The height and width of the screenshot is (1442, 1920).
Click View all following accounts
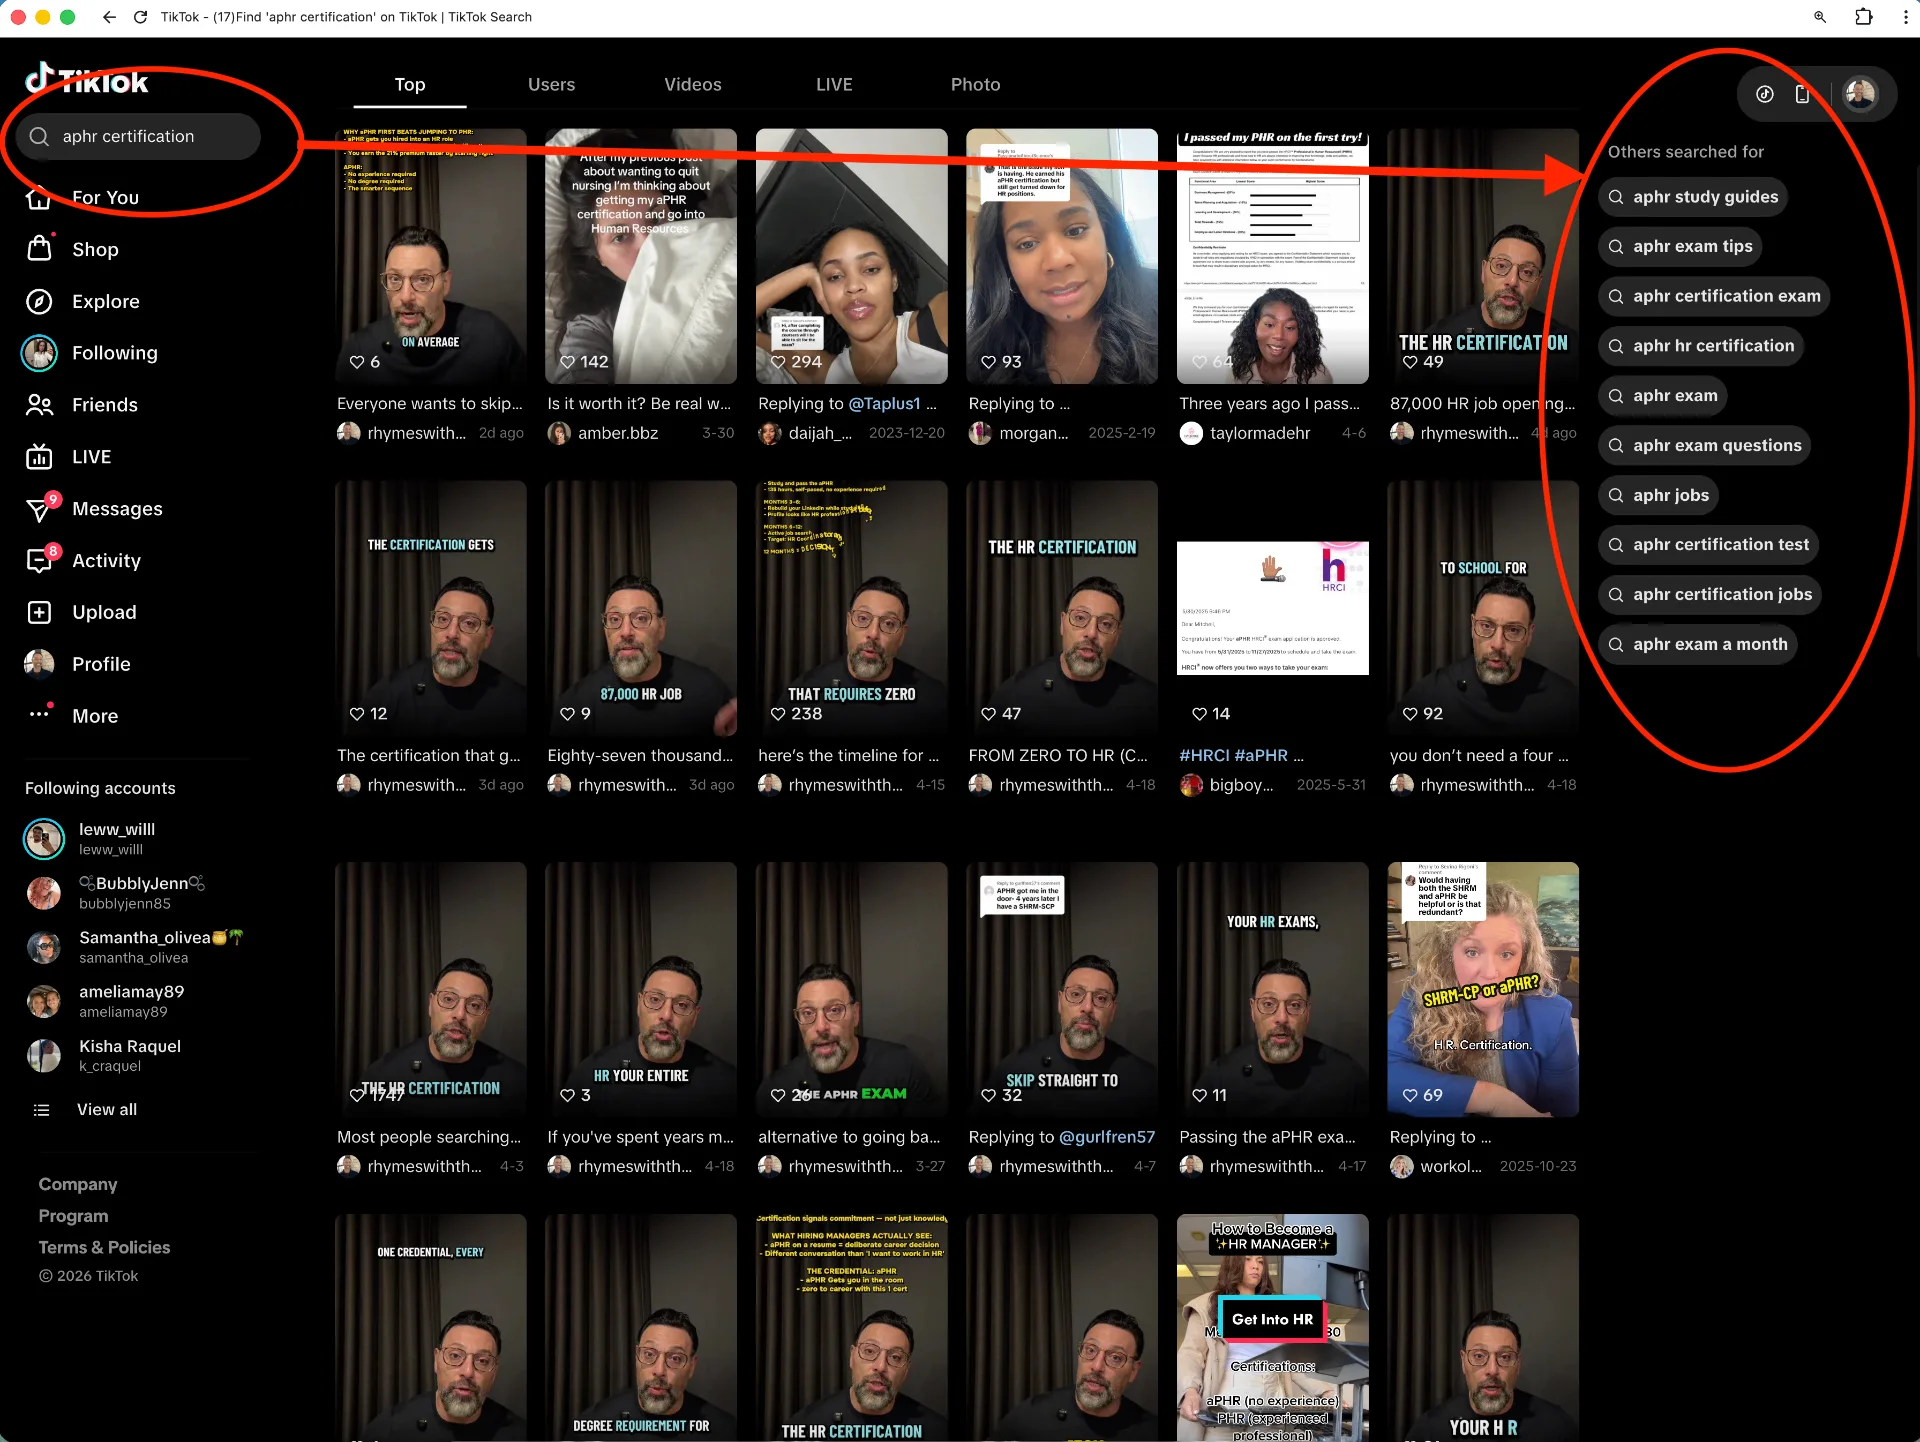107,1109
